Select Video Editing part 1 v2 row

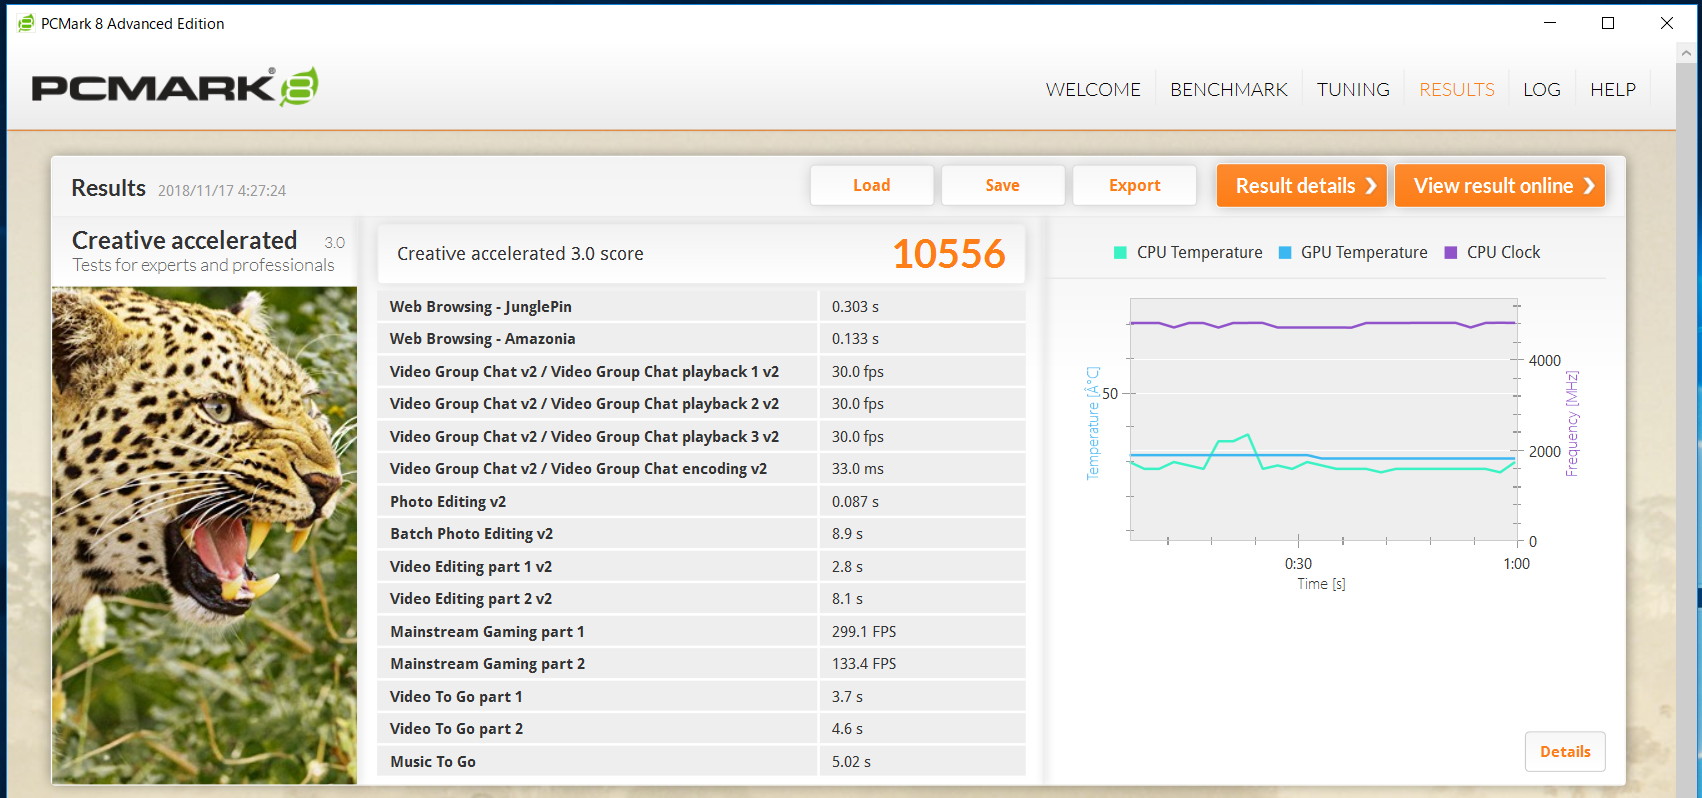(x=701, y=567)
